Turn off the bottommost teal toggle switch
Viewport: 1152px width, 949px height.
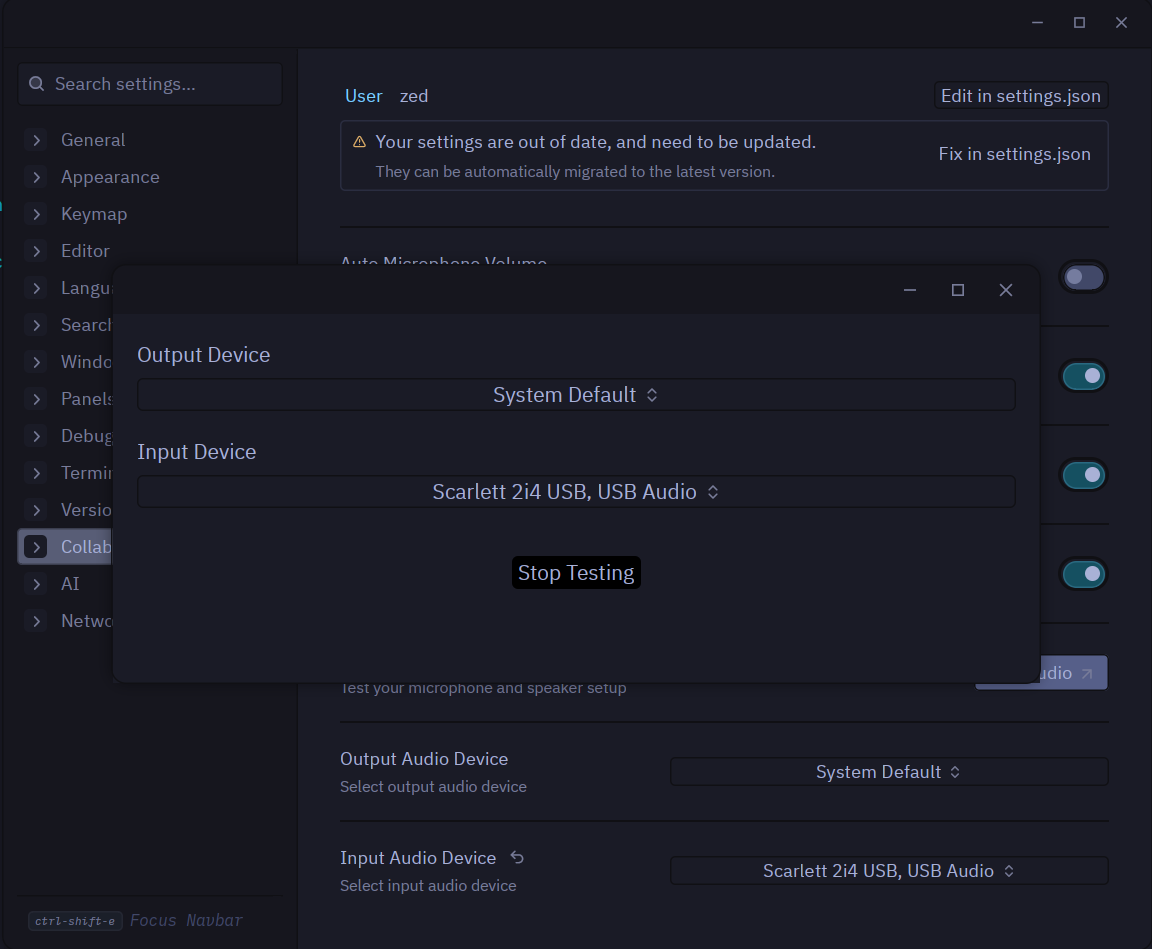click(x=1083, y=573)
